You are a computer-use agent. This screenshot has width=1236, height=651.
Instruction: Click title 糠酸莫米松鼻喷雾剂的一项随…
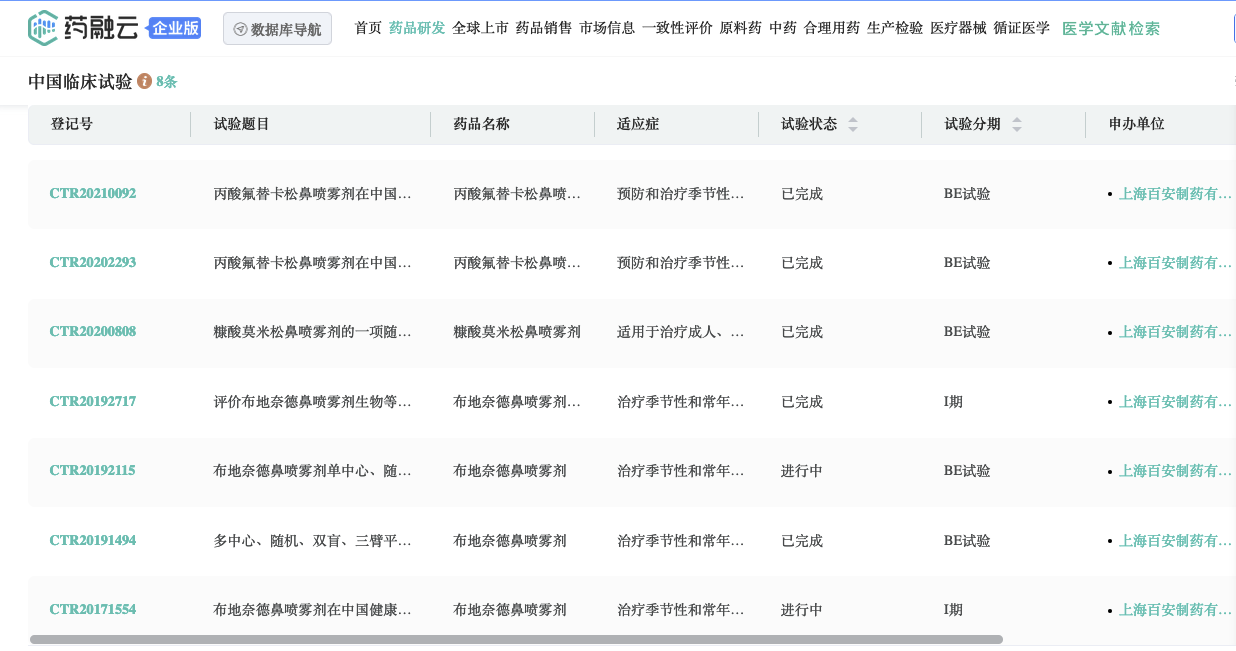313,332
